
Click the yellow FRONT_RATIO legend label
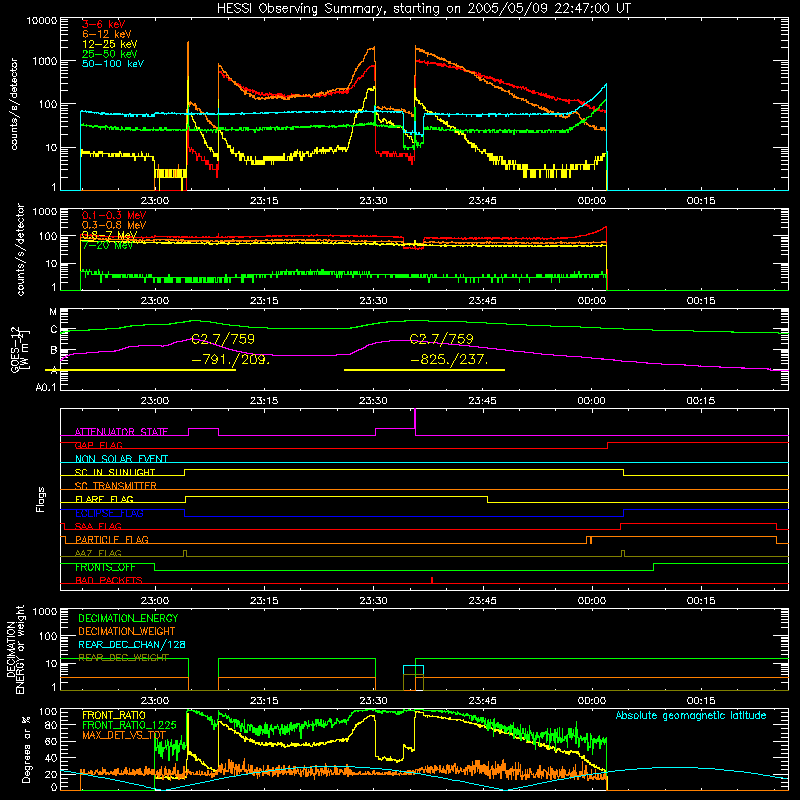[x=114, y=715]
